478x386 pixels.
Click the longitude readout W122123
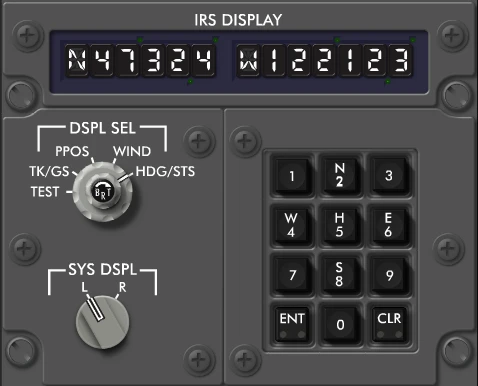324,61
